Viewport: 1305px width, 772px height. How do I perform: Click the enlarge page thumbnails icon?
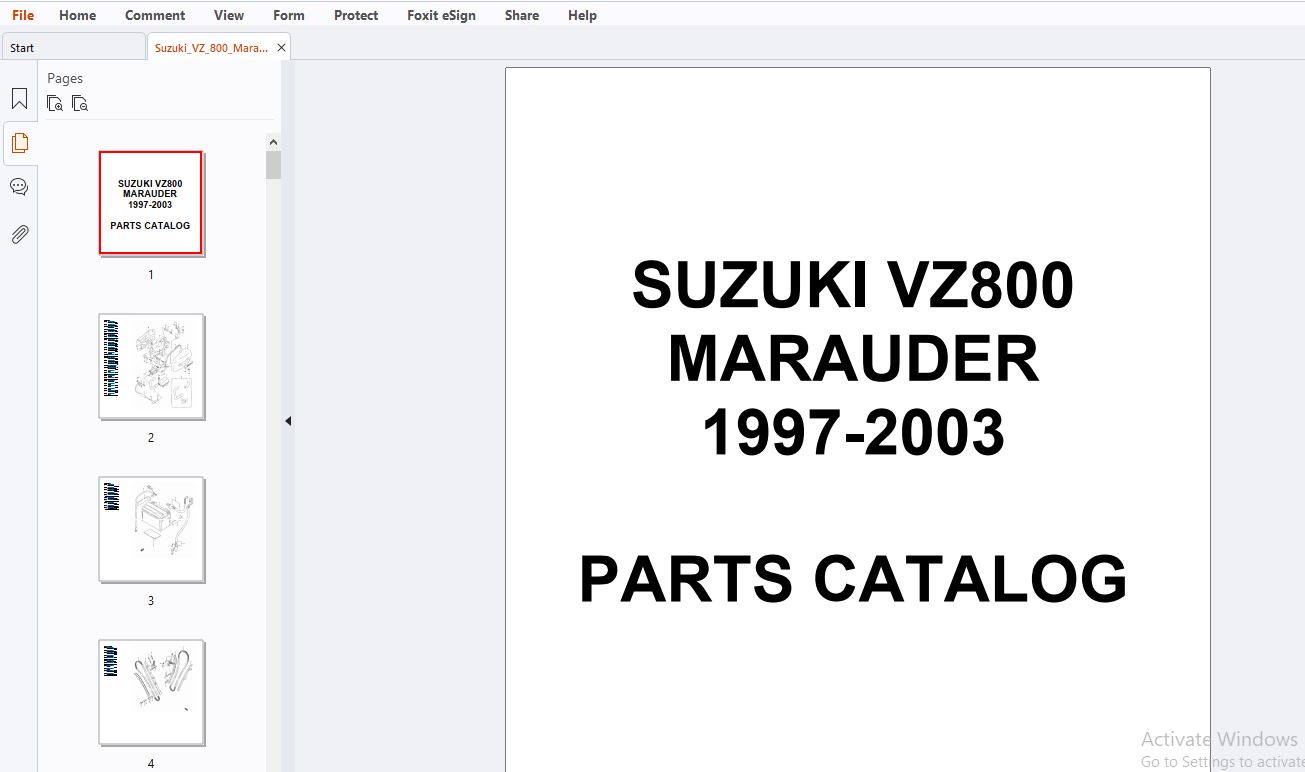pyautogui.click(x=55, y=103)
